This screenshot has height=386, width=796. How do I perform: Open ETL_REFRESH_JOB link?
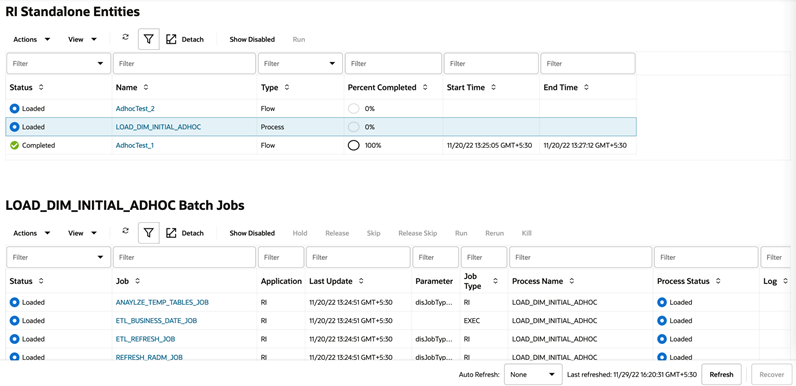click(x=145, y=339)
